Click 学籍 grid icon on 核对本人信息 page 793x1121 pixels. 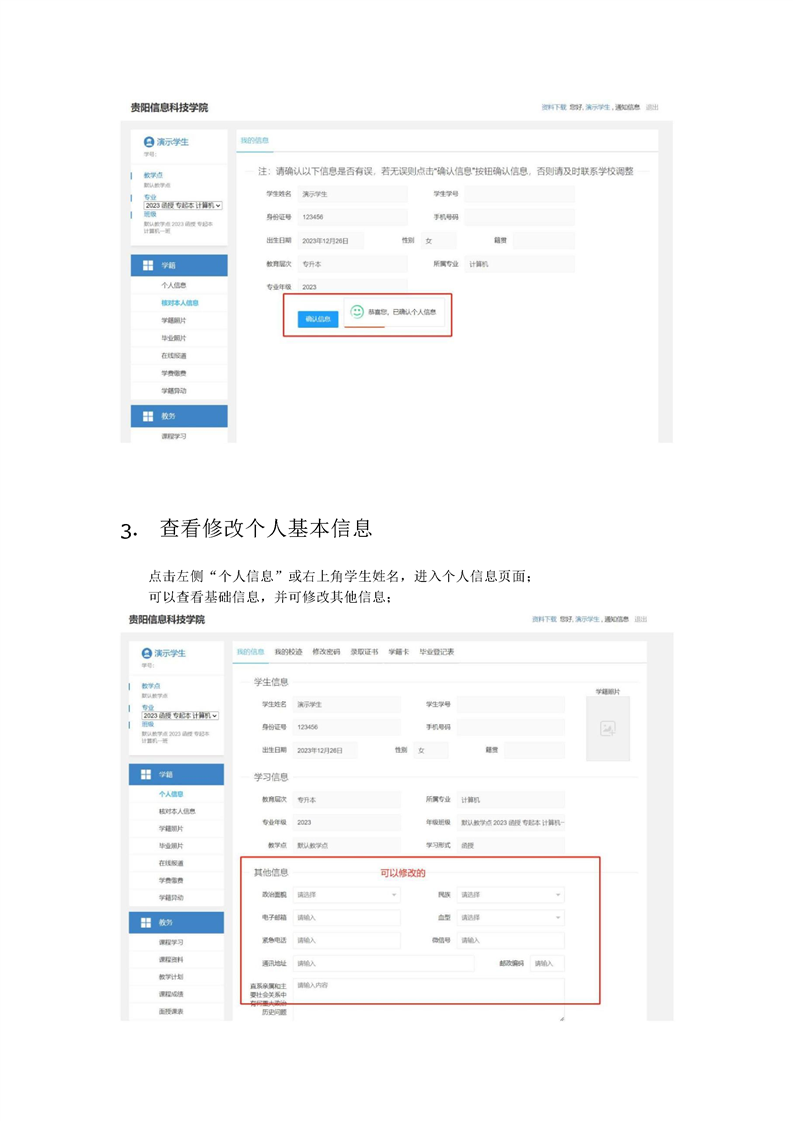(x=148, y=265)
